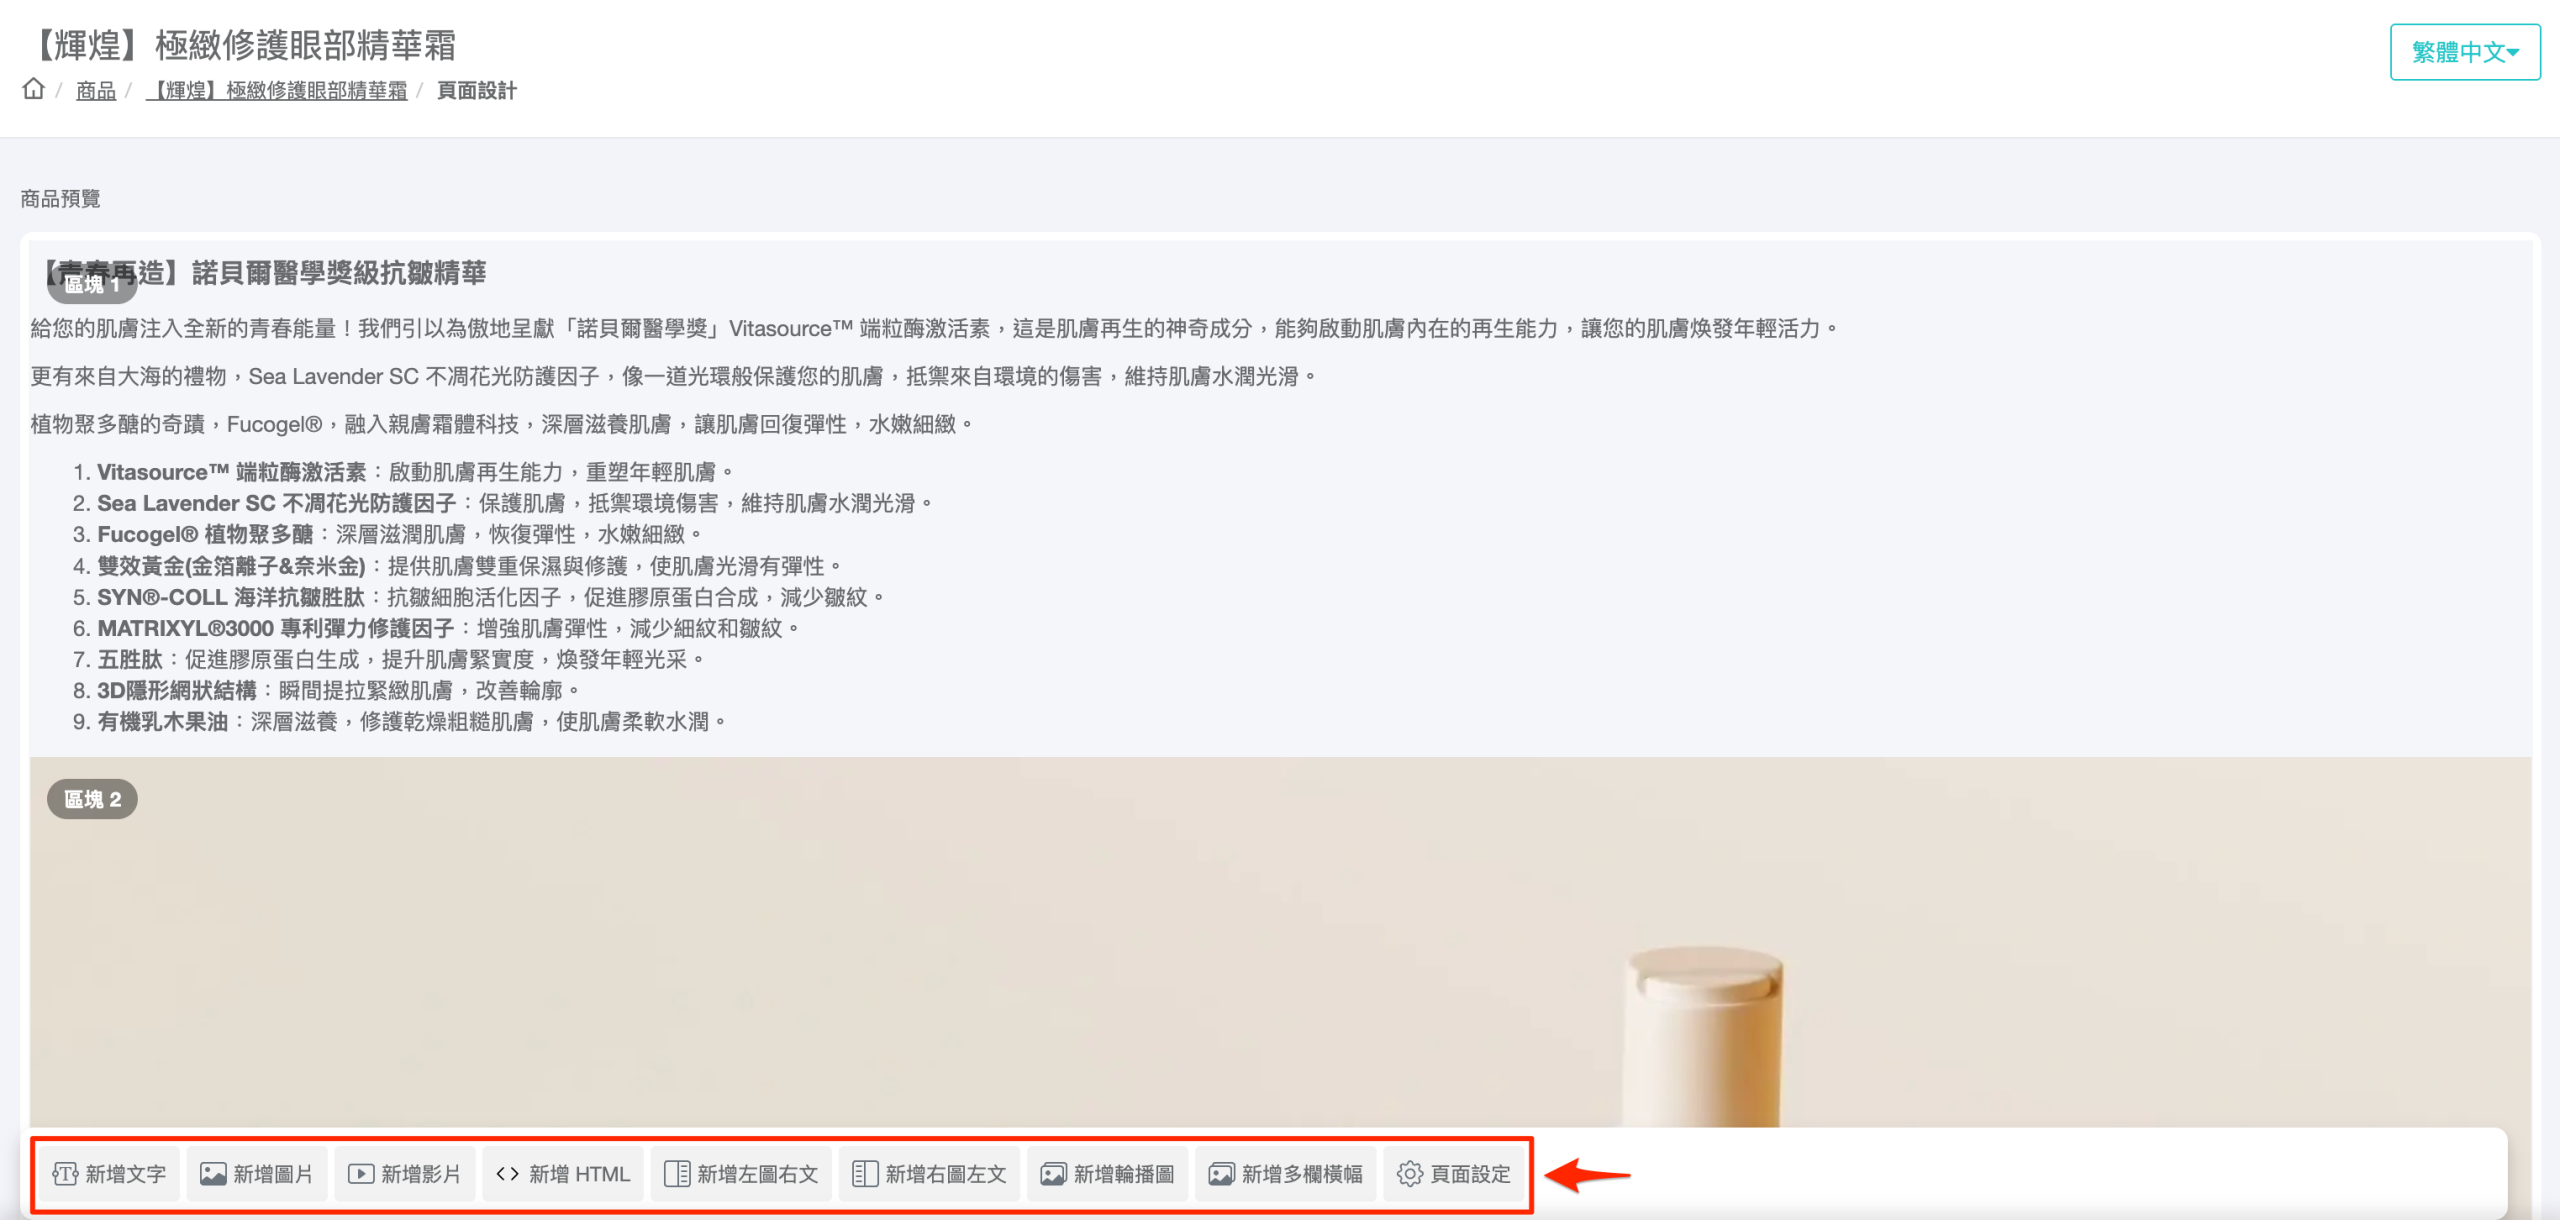Image resolution: width=2560 pixels, height=1225 pixels.
Task: Open the 繁體中文 language dropdown
Action: 2458,52
